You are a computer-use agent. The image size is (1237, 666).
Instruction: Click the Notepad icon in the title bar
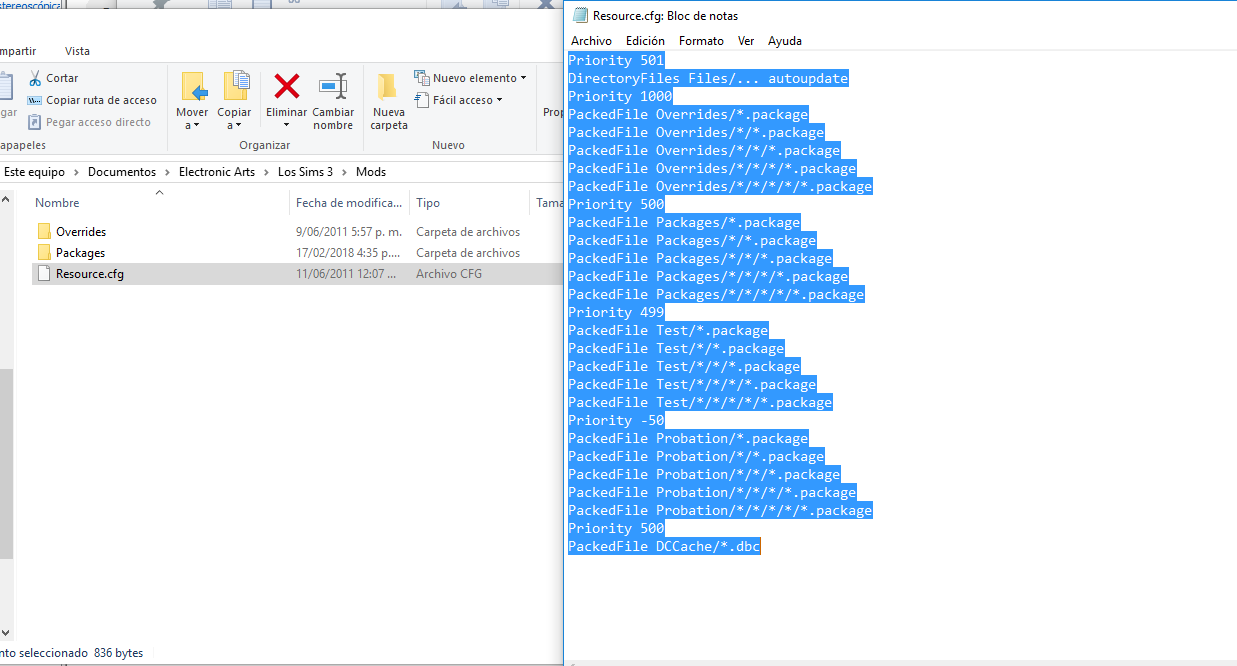[580, 16]
